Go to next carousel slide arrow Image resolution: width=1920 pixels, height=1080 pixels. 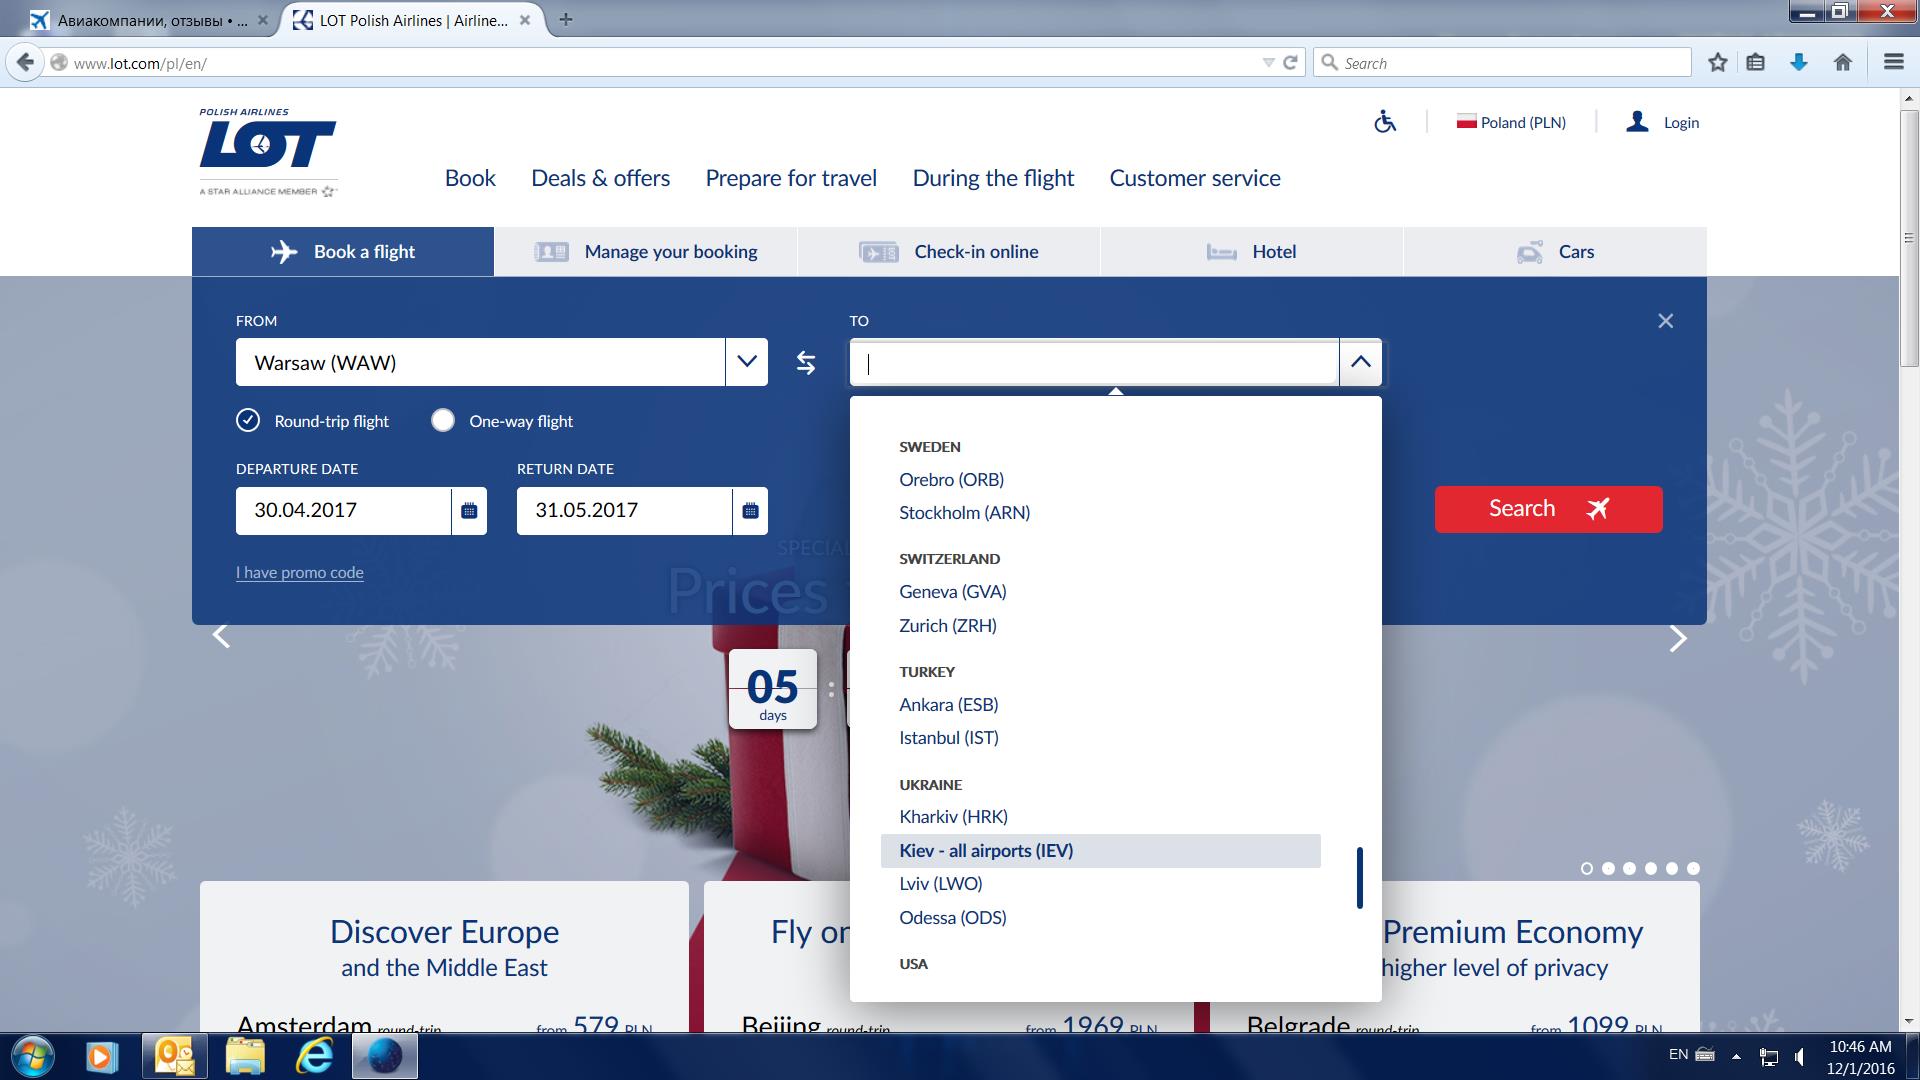[1678, 638]
